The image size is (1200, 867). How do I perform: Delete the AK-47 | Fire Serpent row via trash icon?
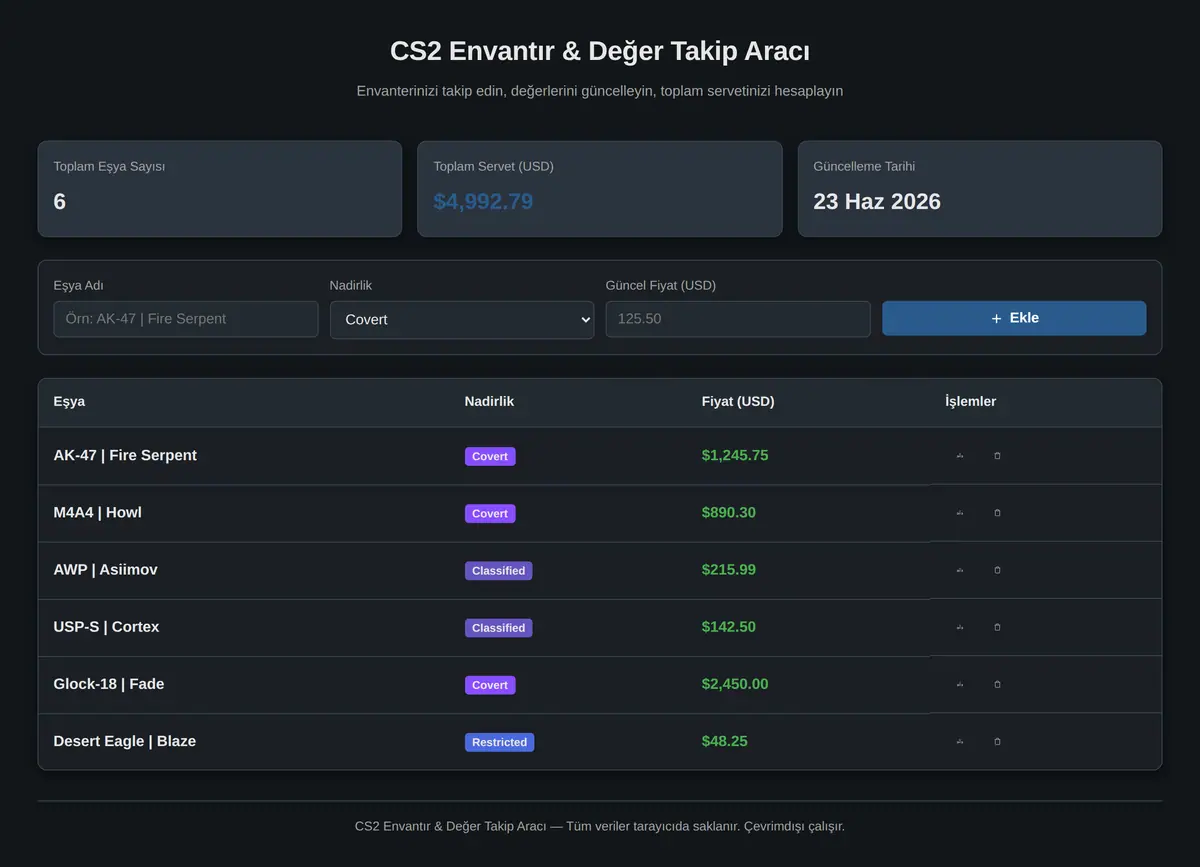[997, 456]
